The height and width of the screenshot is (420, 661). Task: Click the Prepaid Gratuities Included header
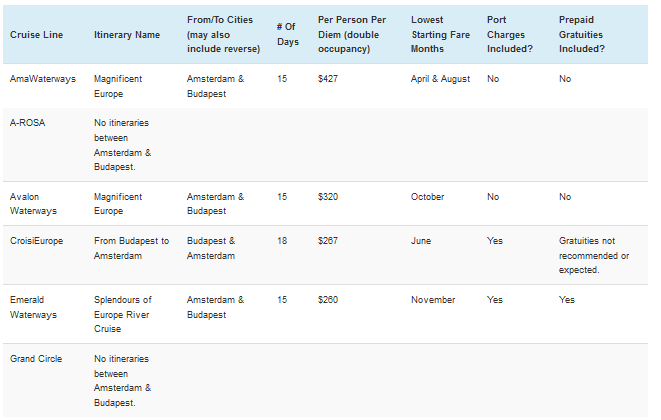pyautogui.click(x=582, y=34)
